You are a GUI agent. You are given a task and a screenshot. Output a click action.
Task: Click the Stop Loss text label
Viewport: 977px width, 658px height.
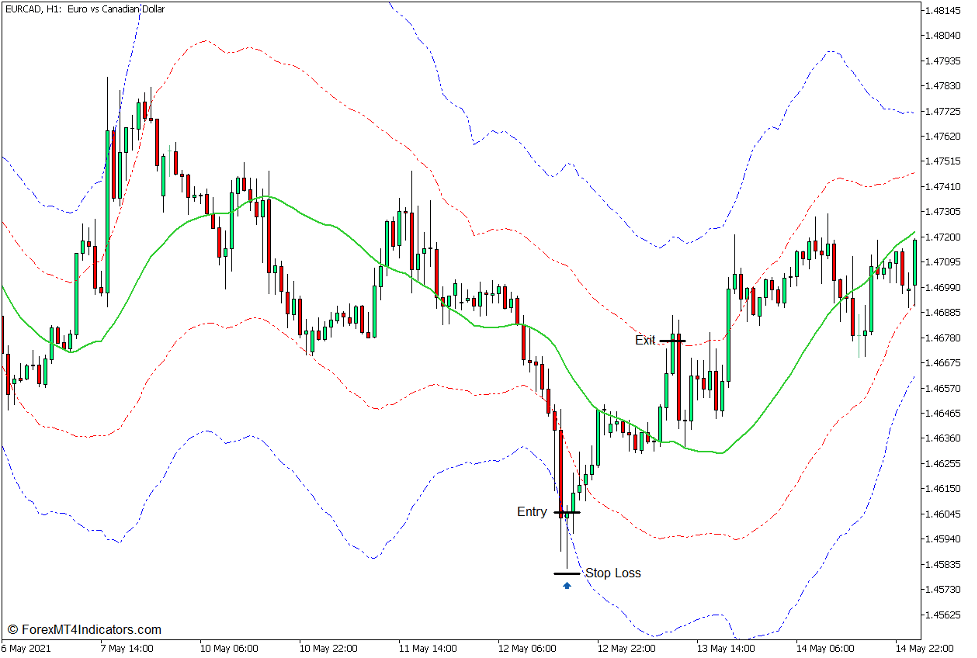(x=612, y=573)
